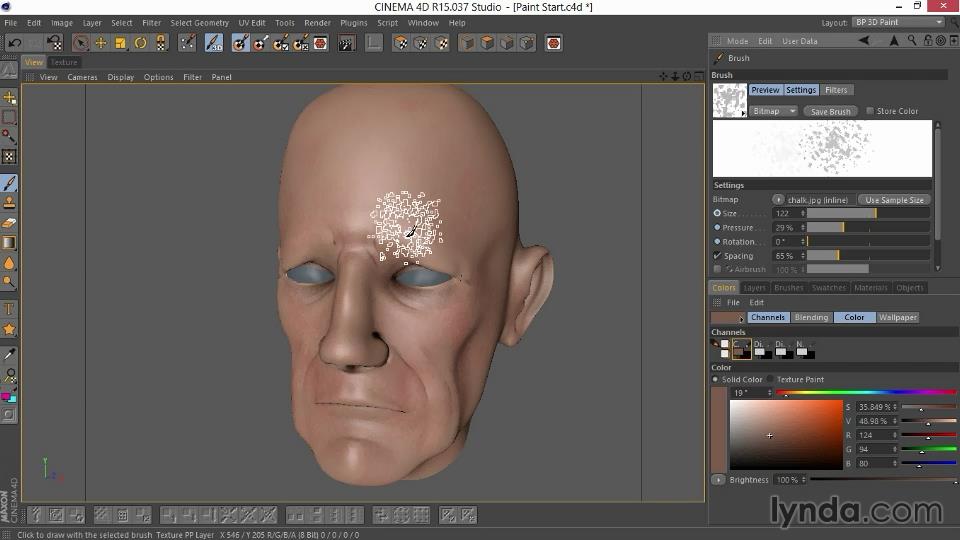Choose the Text tool in left toolbar
960x540 pixels.
pyautogui.click(x=10, y=308)
